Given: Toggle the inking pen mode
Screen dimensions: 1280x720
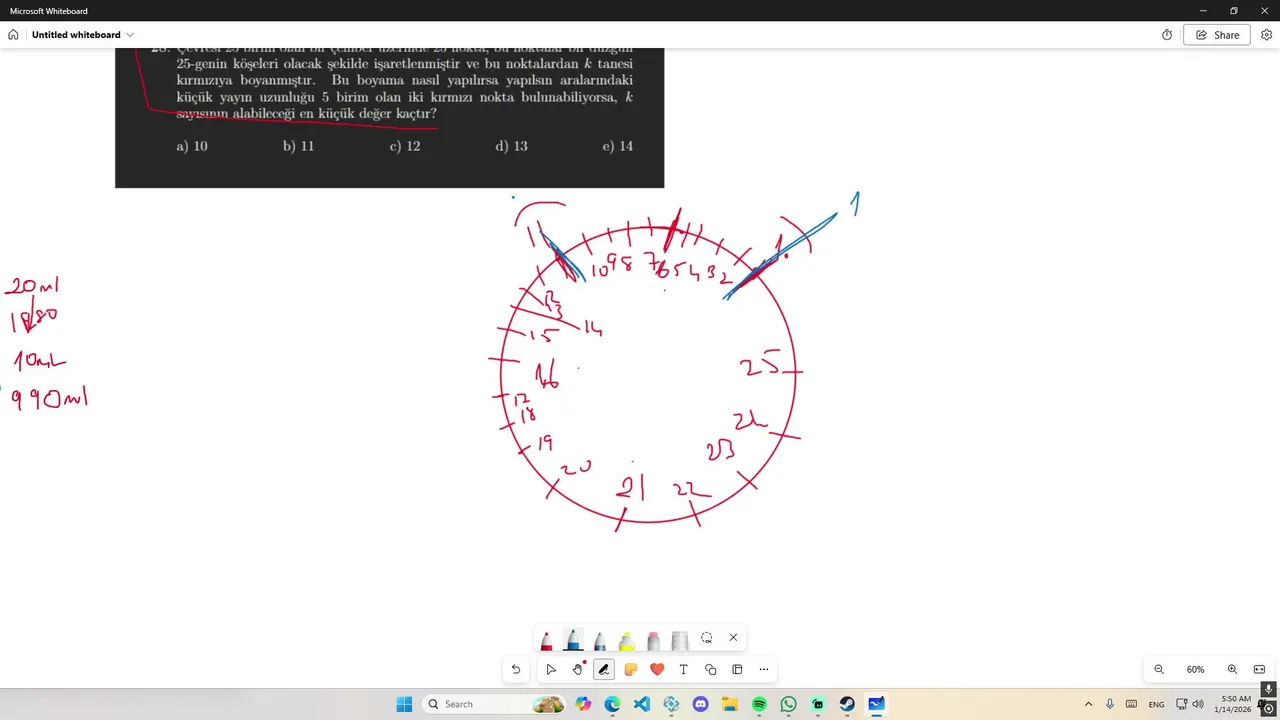Looking at the screenshot, I should 603,670.
